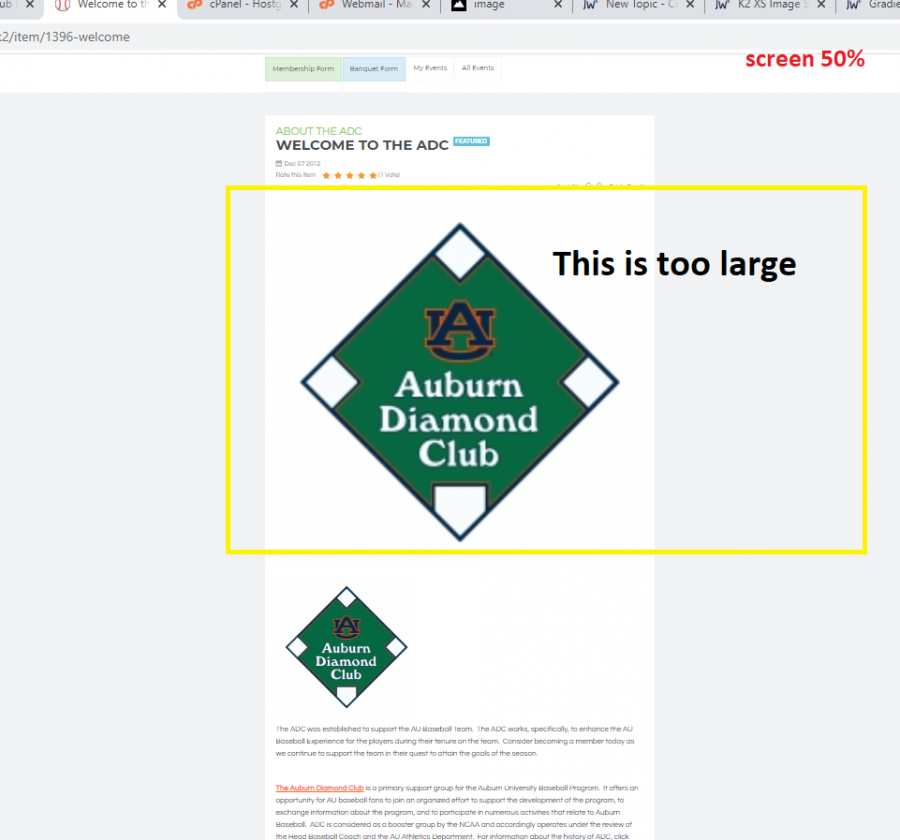The image size is (900, 840).
Task: Switch to the 'image' tab
Action: pyautogui.click(x=507, y=5)
